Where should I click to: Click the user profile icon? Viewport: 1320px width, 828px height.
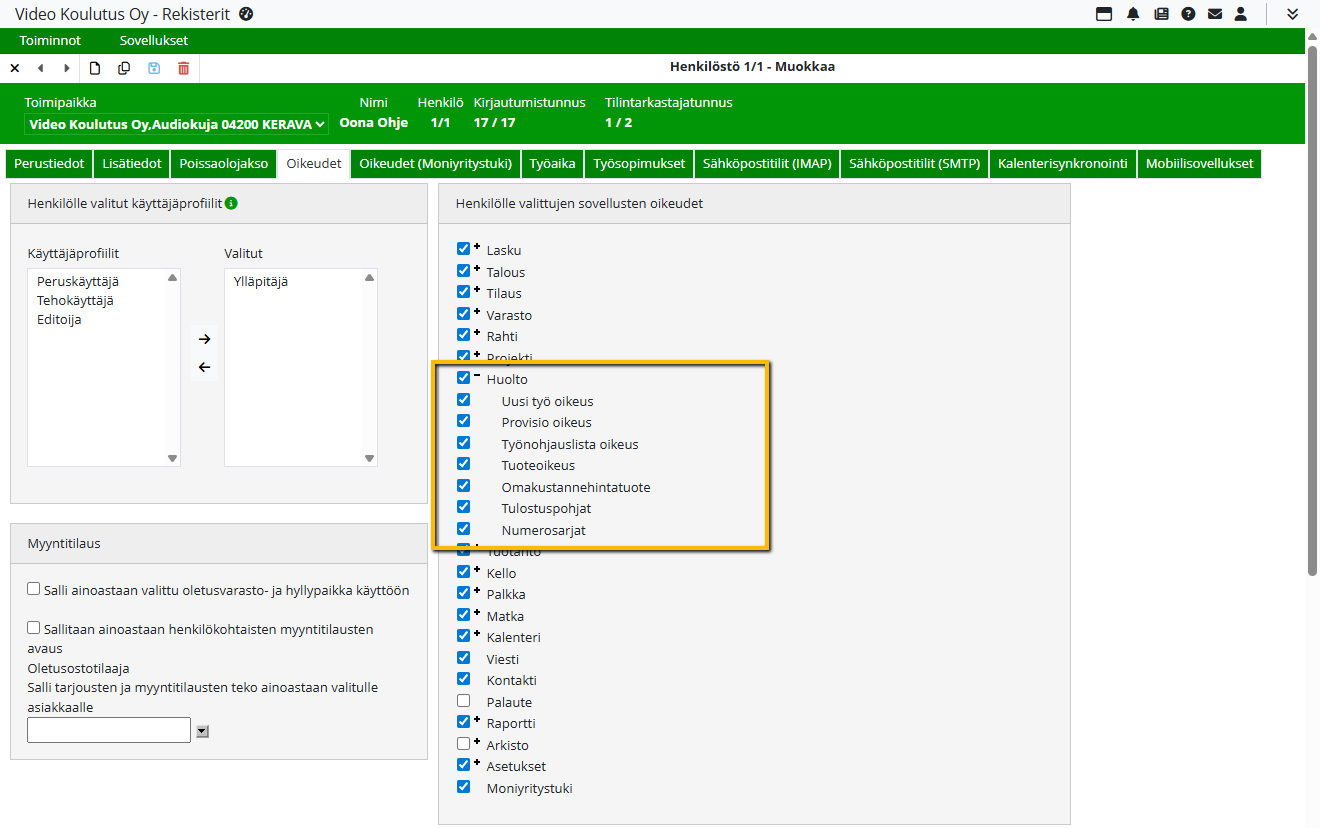click(x=1241, y=14)
